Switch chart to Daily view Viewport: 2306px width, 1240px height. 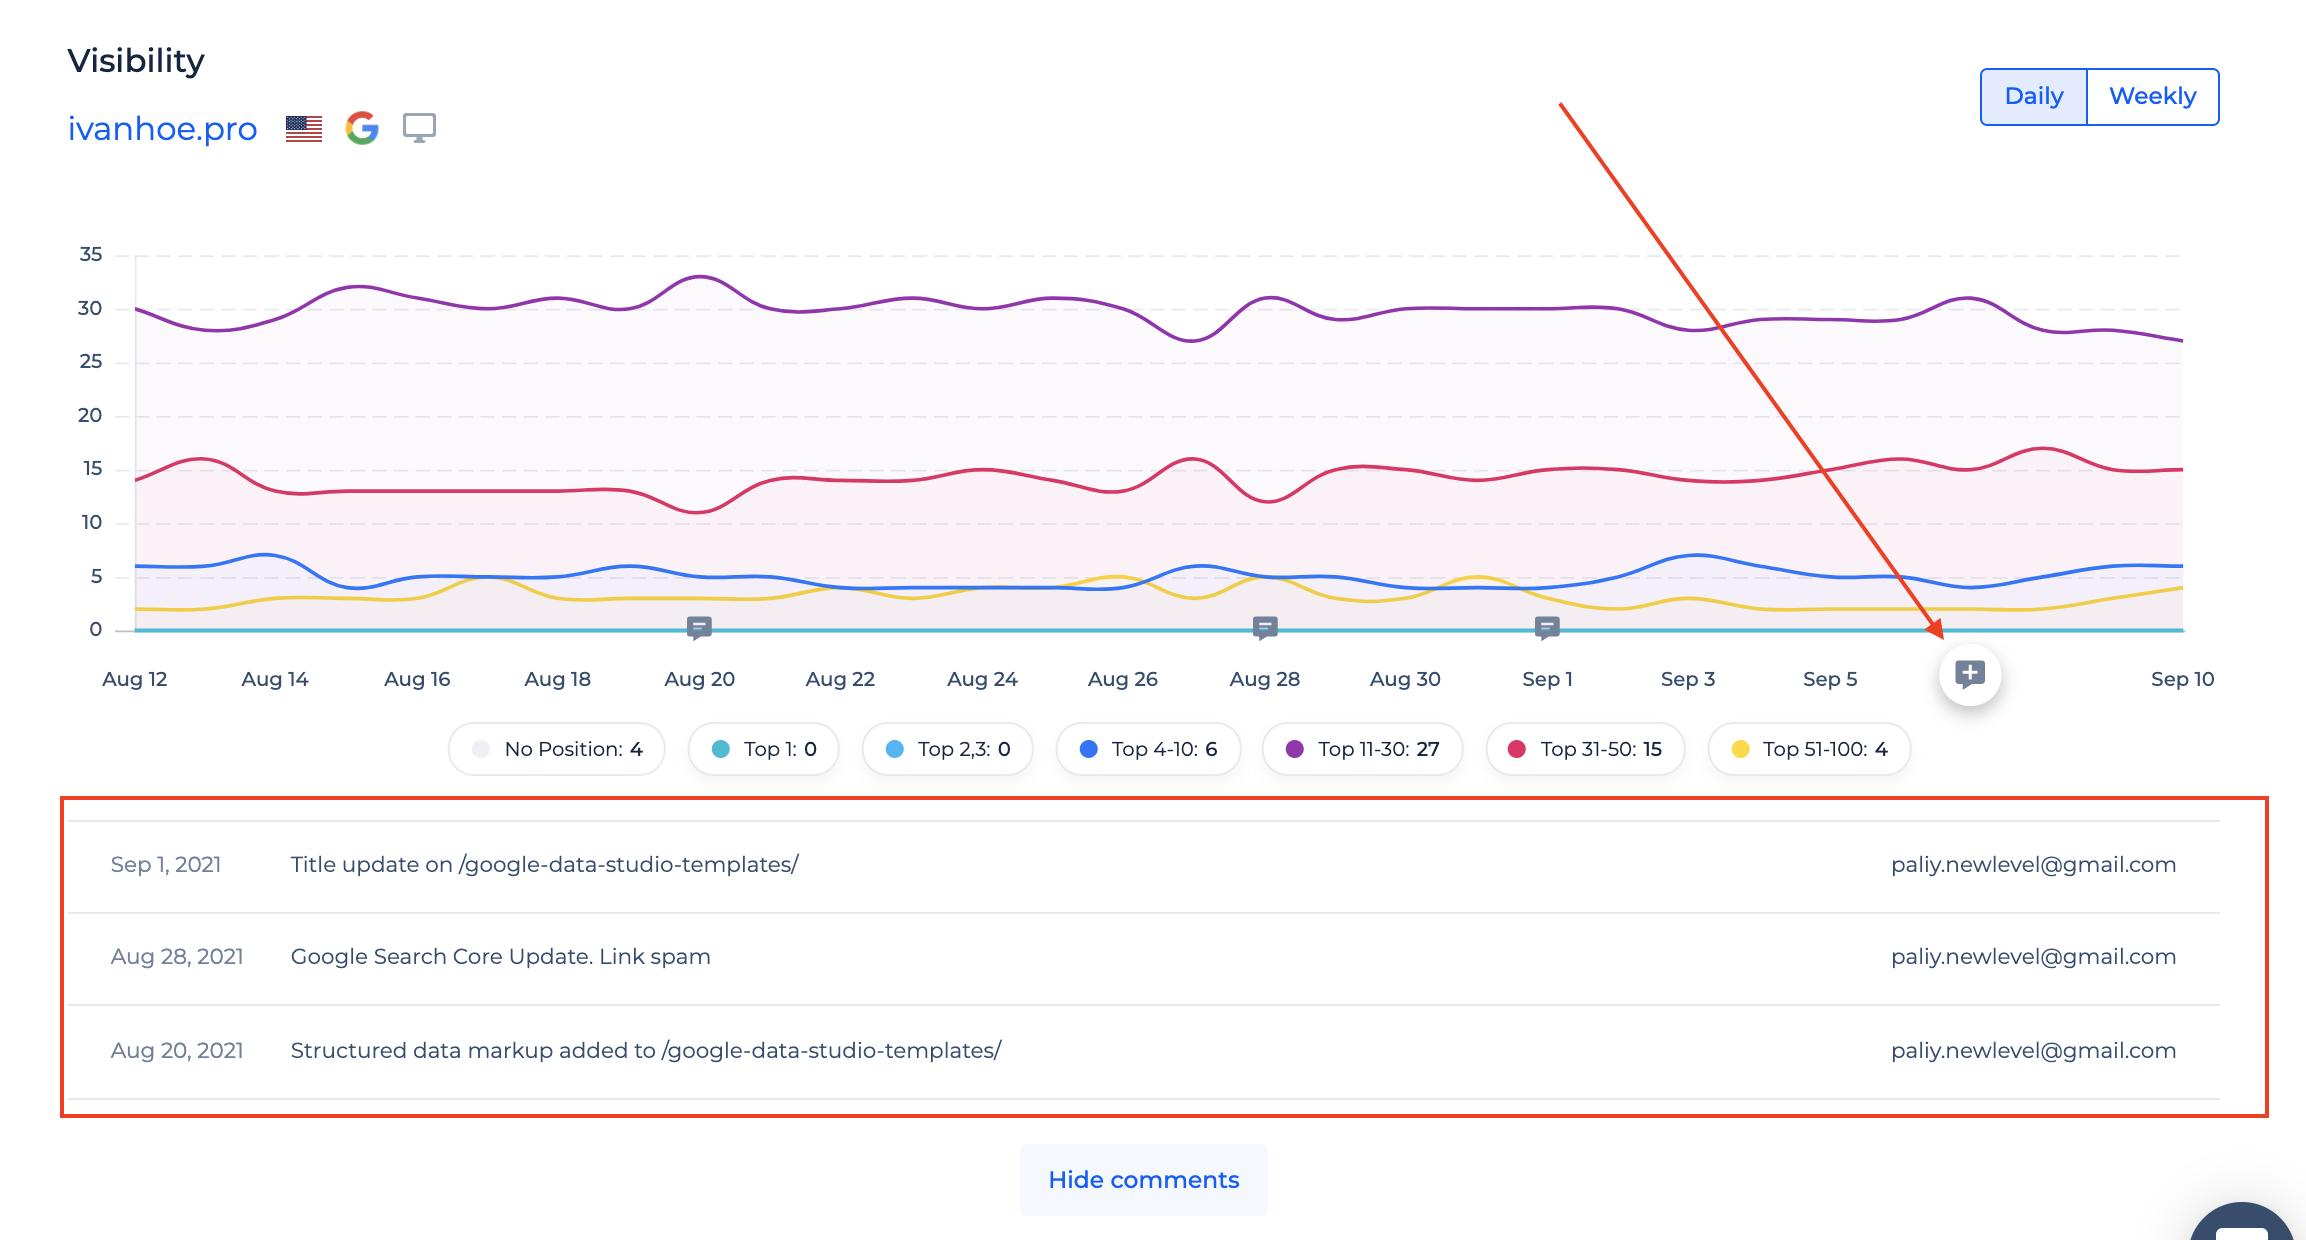[2034, 97]
